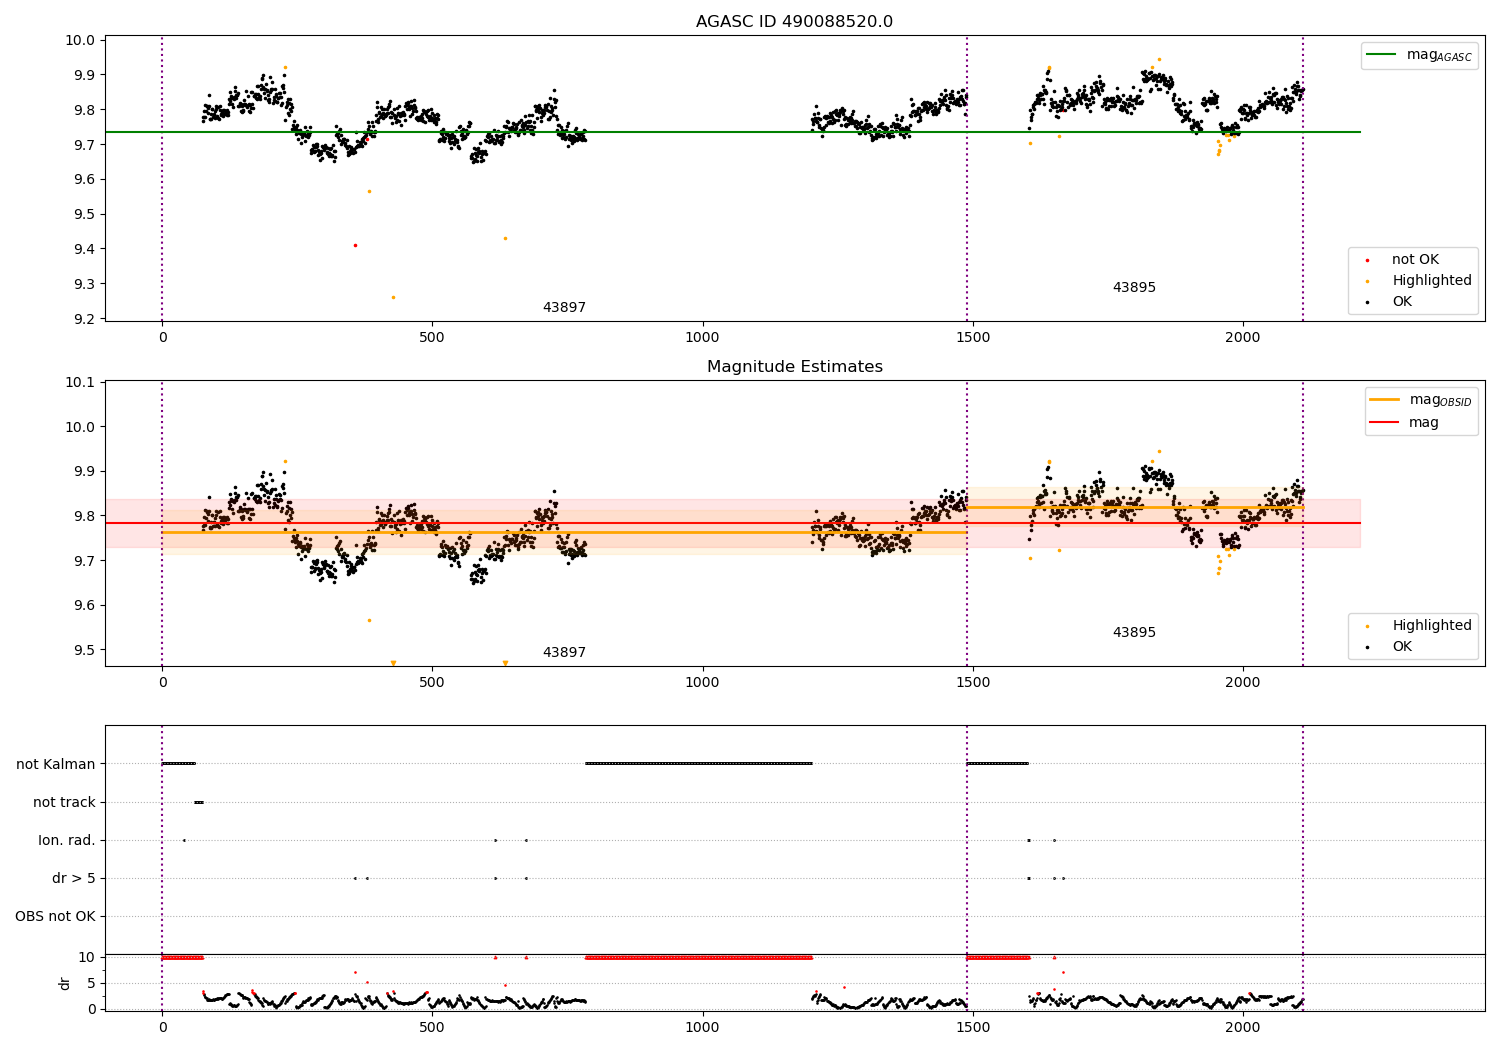1500x1050 pixels.
Task: Click x-tick "500" under the dr plot
Action: (432, 1028)
